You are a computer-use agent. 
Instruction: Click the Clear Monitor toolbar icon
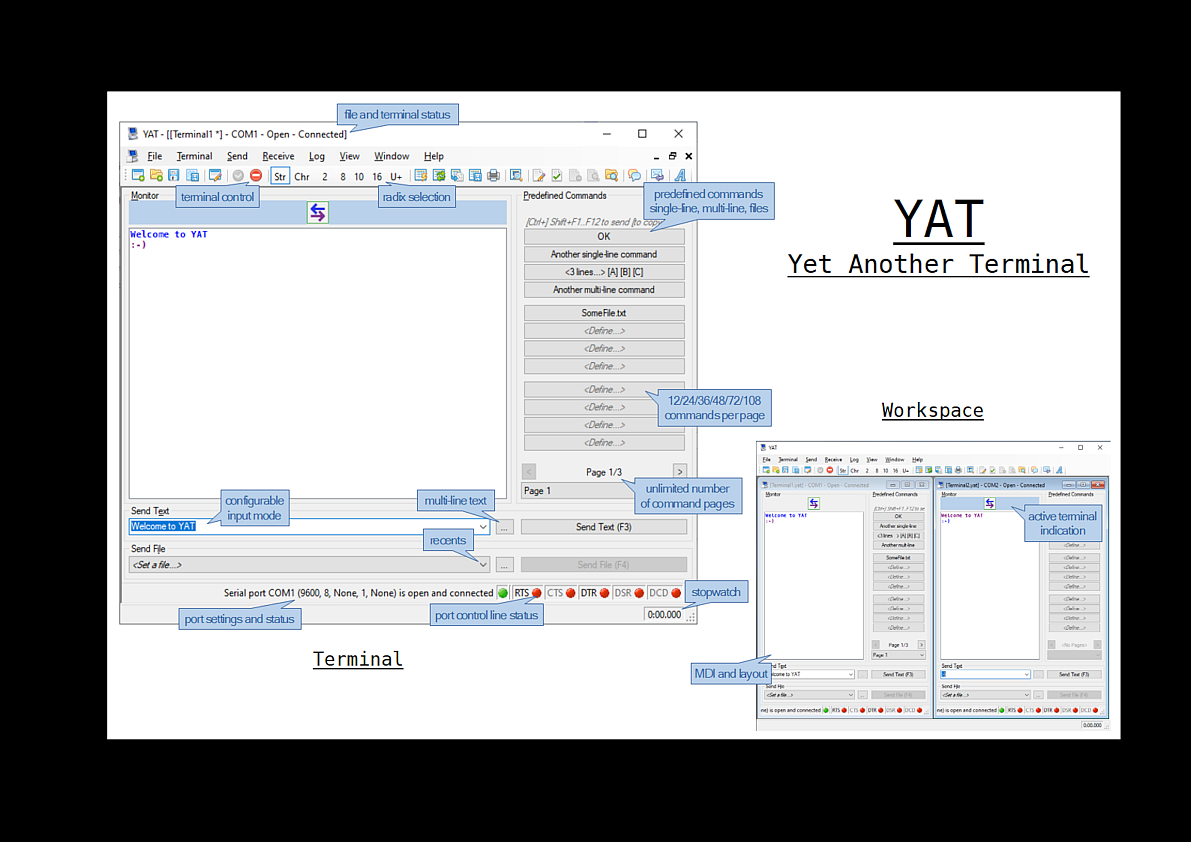[421, 176]
